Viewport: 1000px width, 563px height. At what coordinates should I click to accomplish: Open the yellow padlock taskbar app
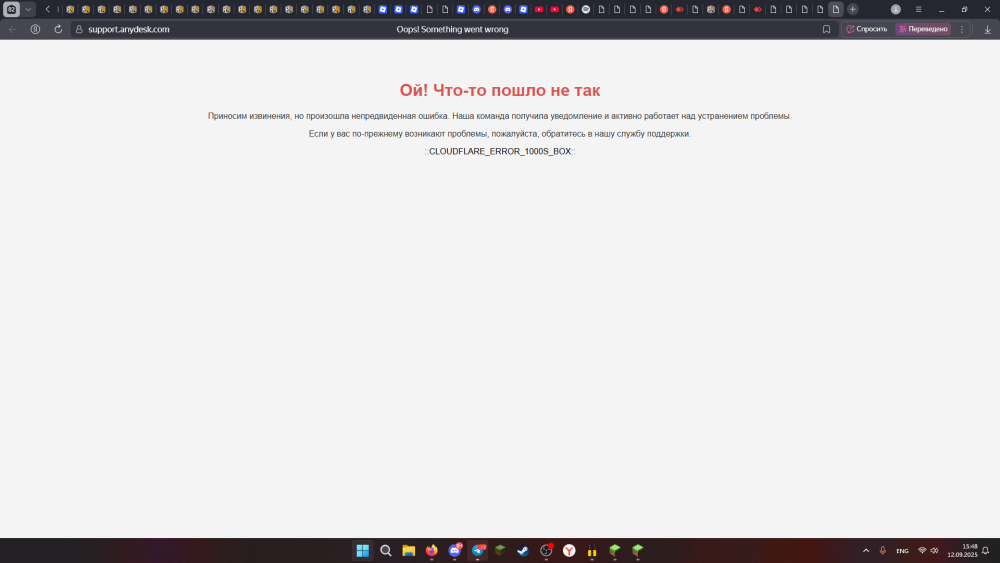pyautogui.click(x=592, y=551)
